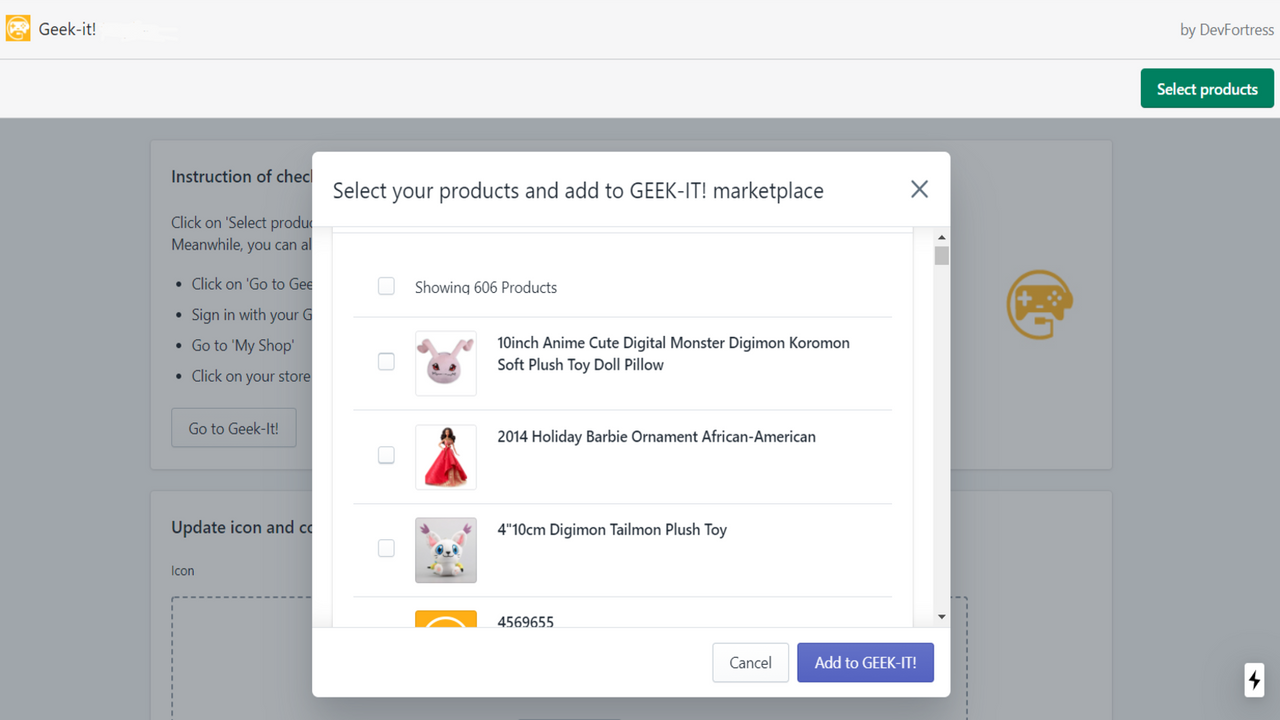Image resolution: width=1280 pixels, height=720 pixels.
Task: Open the 'Go to Geek-It!' button
Action: pyautogui.click(x=234, y=428)
